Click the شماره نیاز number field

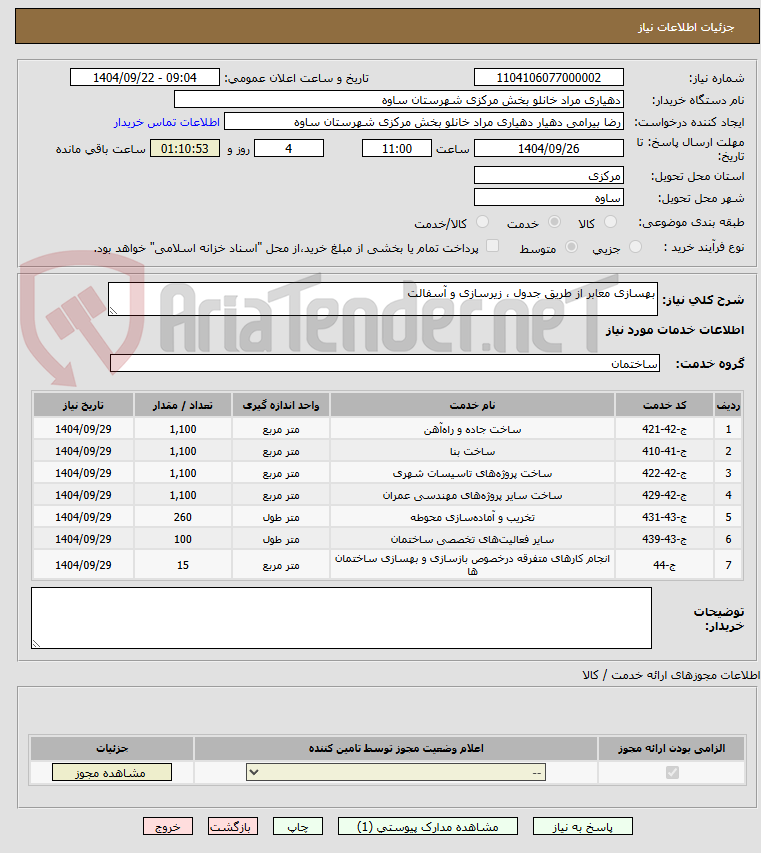(549, 77)
